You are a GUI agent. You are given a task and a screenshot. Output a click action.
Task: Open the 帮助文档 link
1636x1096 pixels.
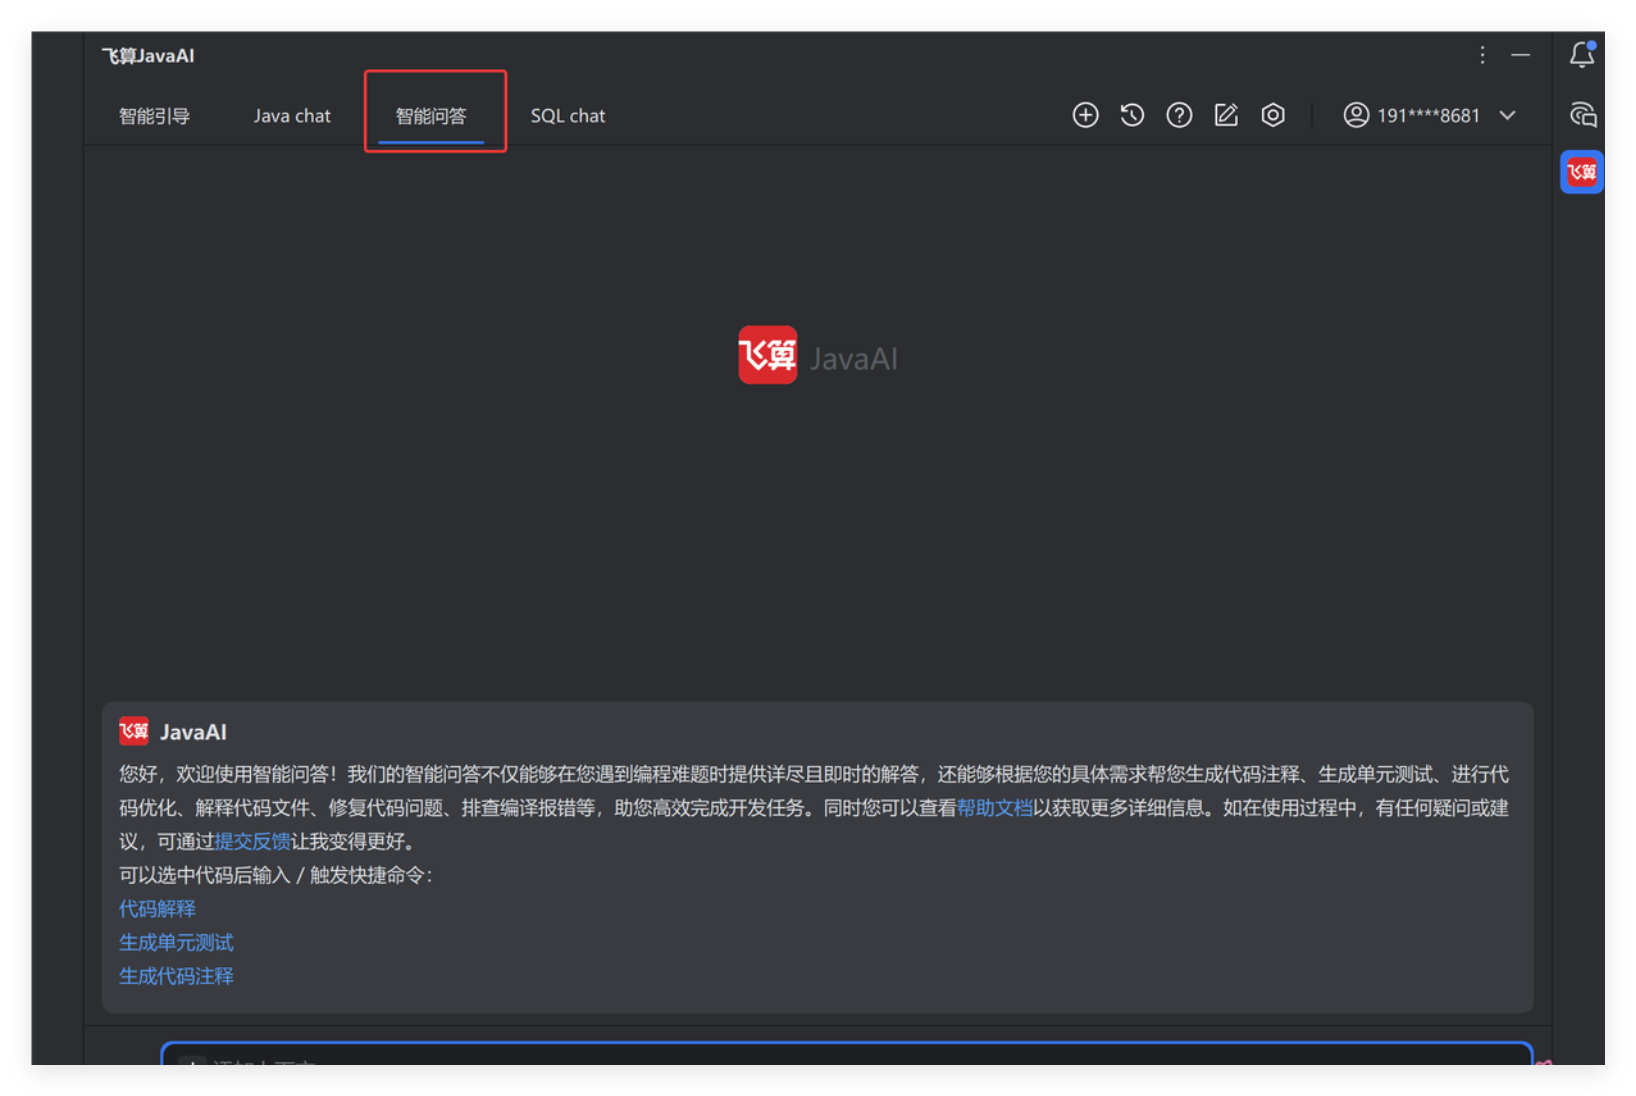click(x=994, y=808)
